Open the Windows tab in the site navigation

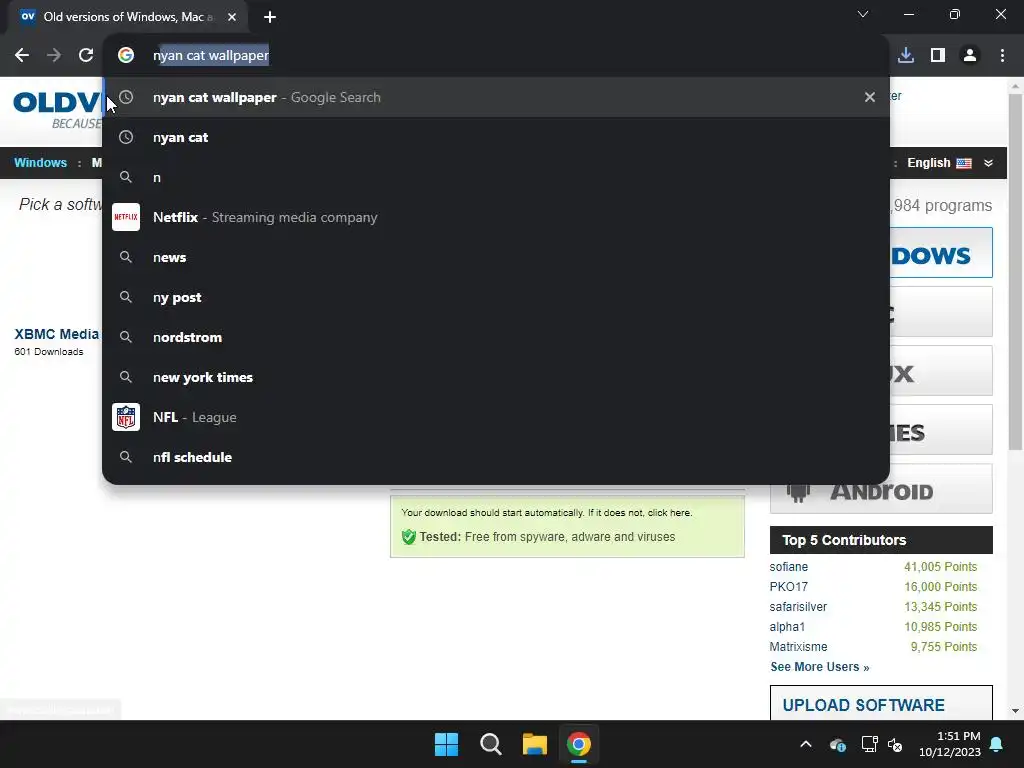click(40, 163)
